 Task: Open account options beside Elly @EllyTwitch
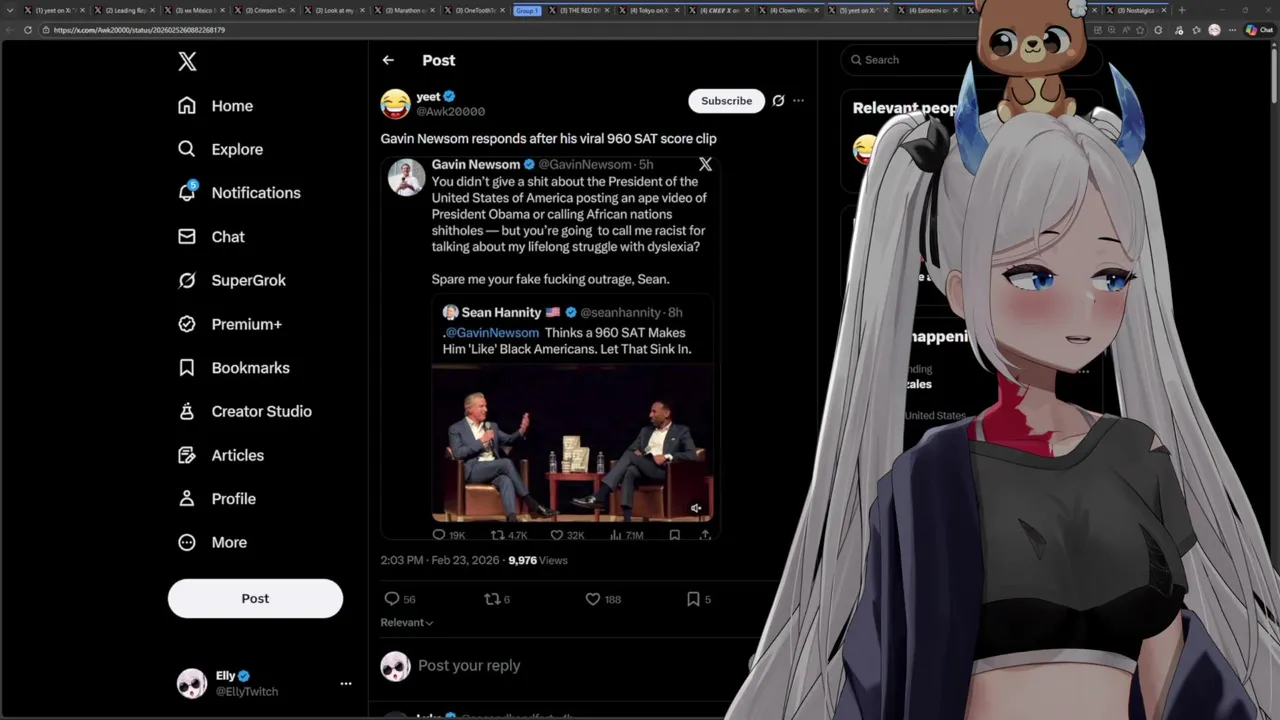(346, 684)
